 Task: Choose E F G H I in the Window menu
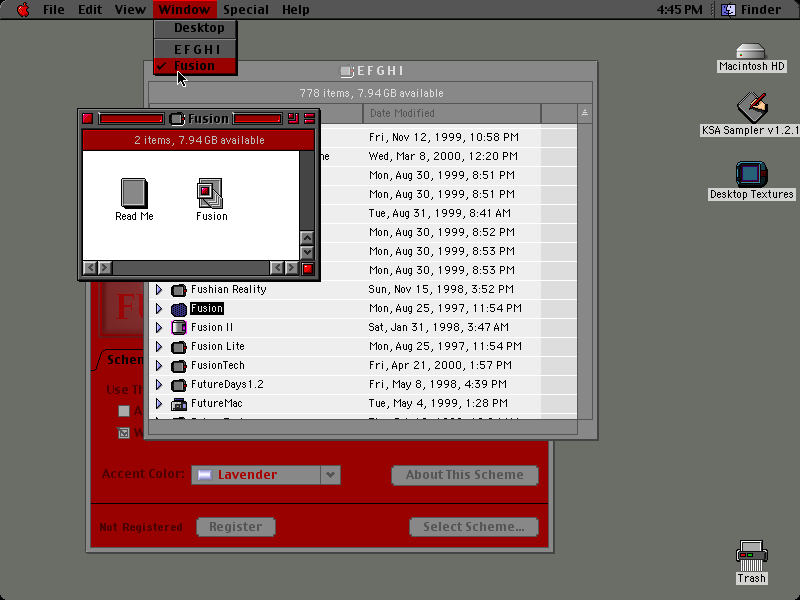click(195, 49)
